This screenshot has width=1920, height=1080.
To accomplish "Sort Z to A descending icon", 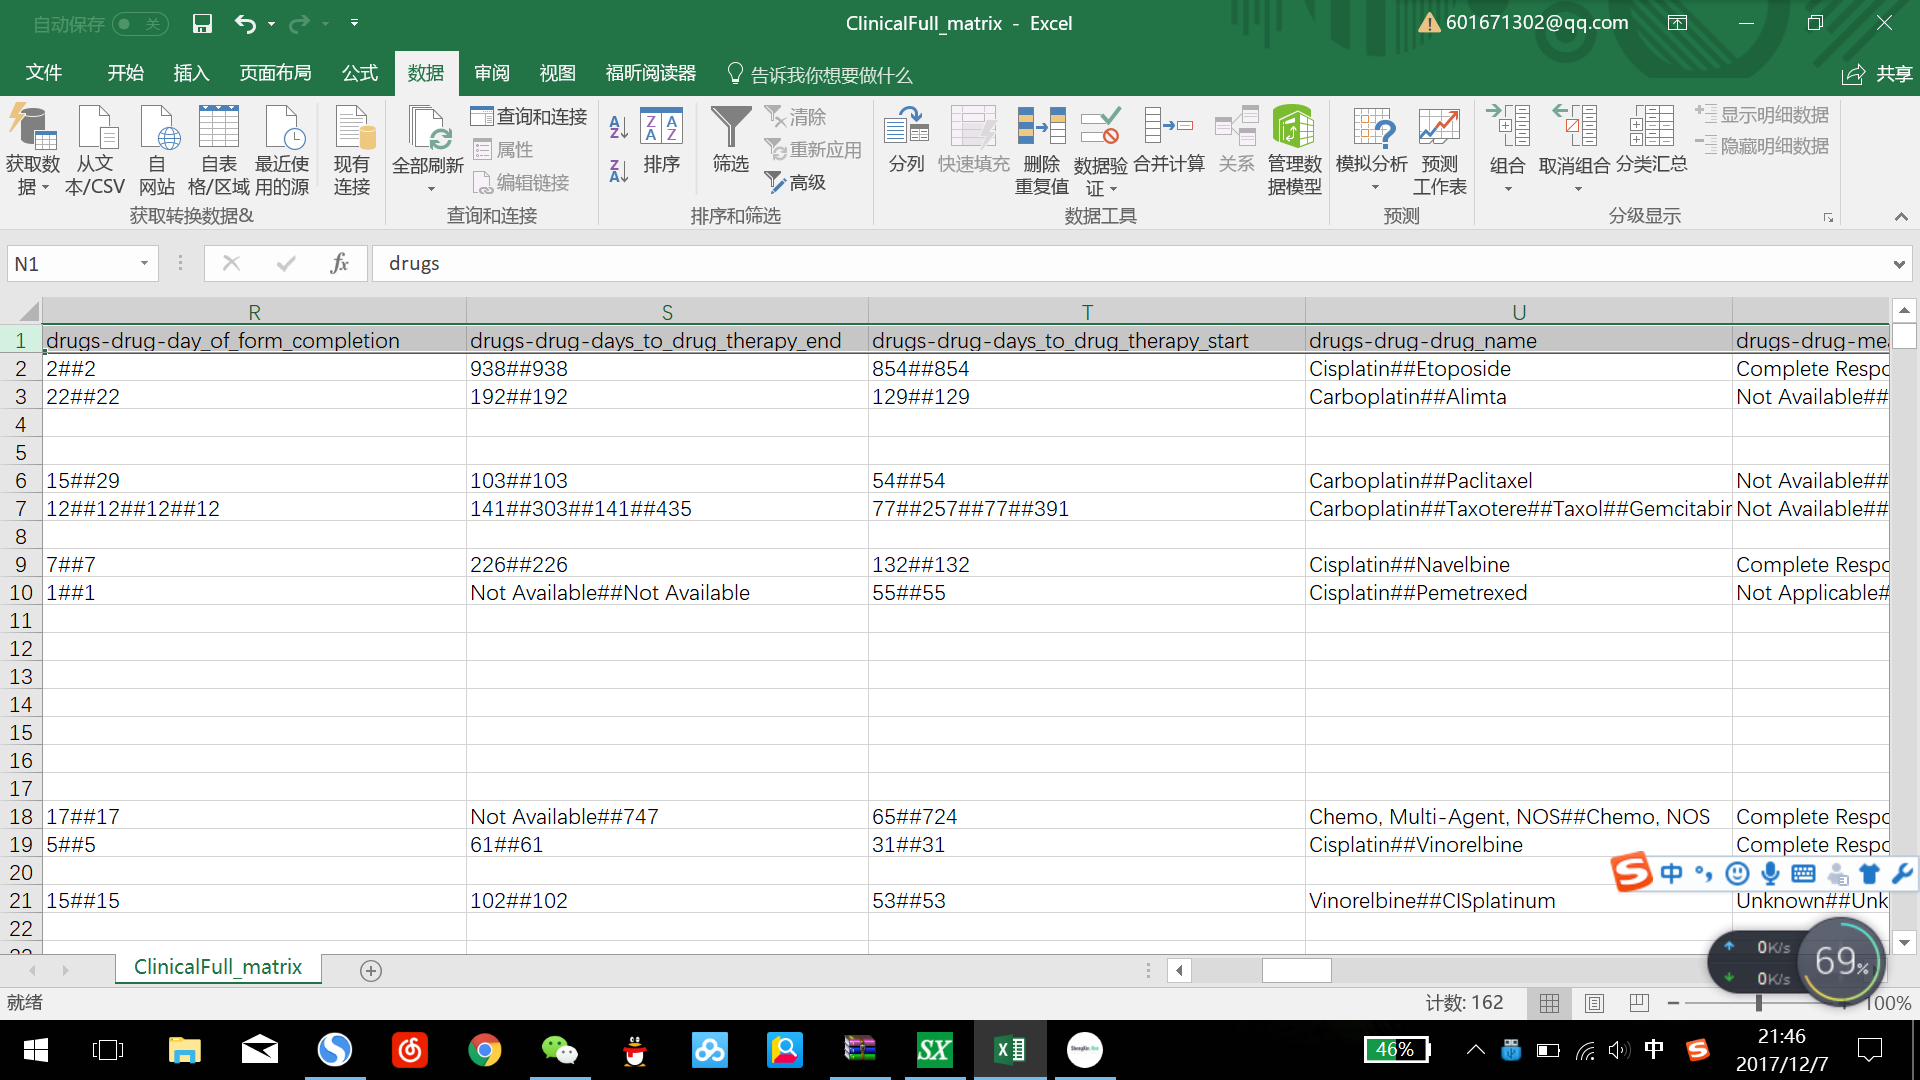I will click(x=619, y=171).
